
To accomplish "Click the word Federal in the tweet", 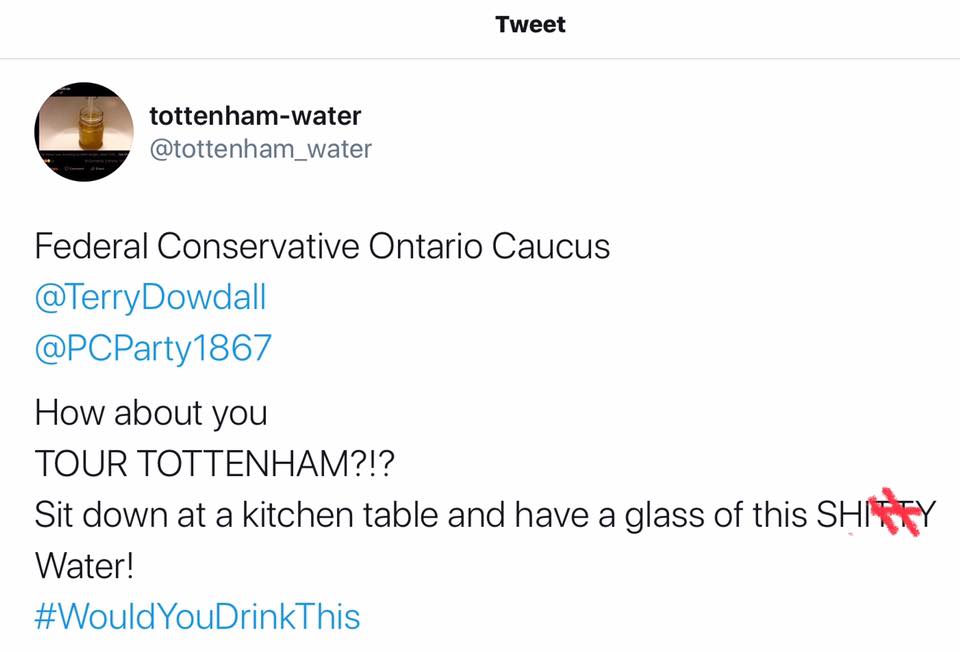I will [91, 246].
